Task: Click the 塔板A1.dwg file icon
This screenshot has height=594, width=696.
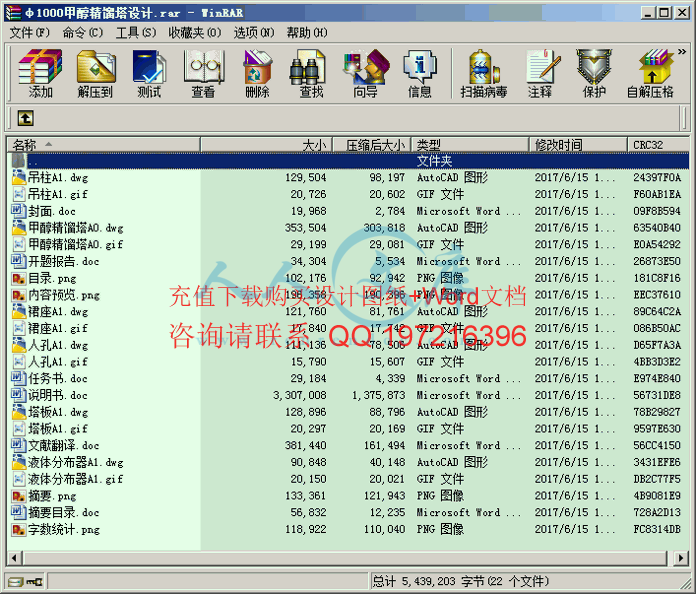Action: click(x=18, y=412)
